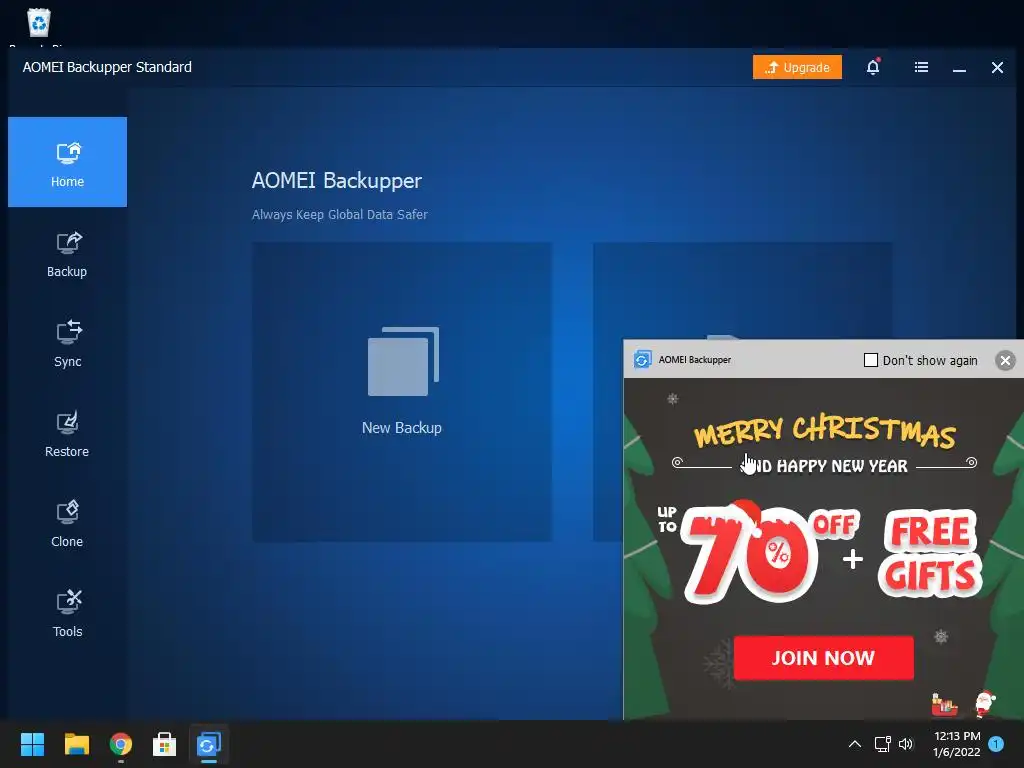Close the AOMEI Backupper main window
The width and height of the screenshot is (1024, 768).
point(997,67)
